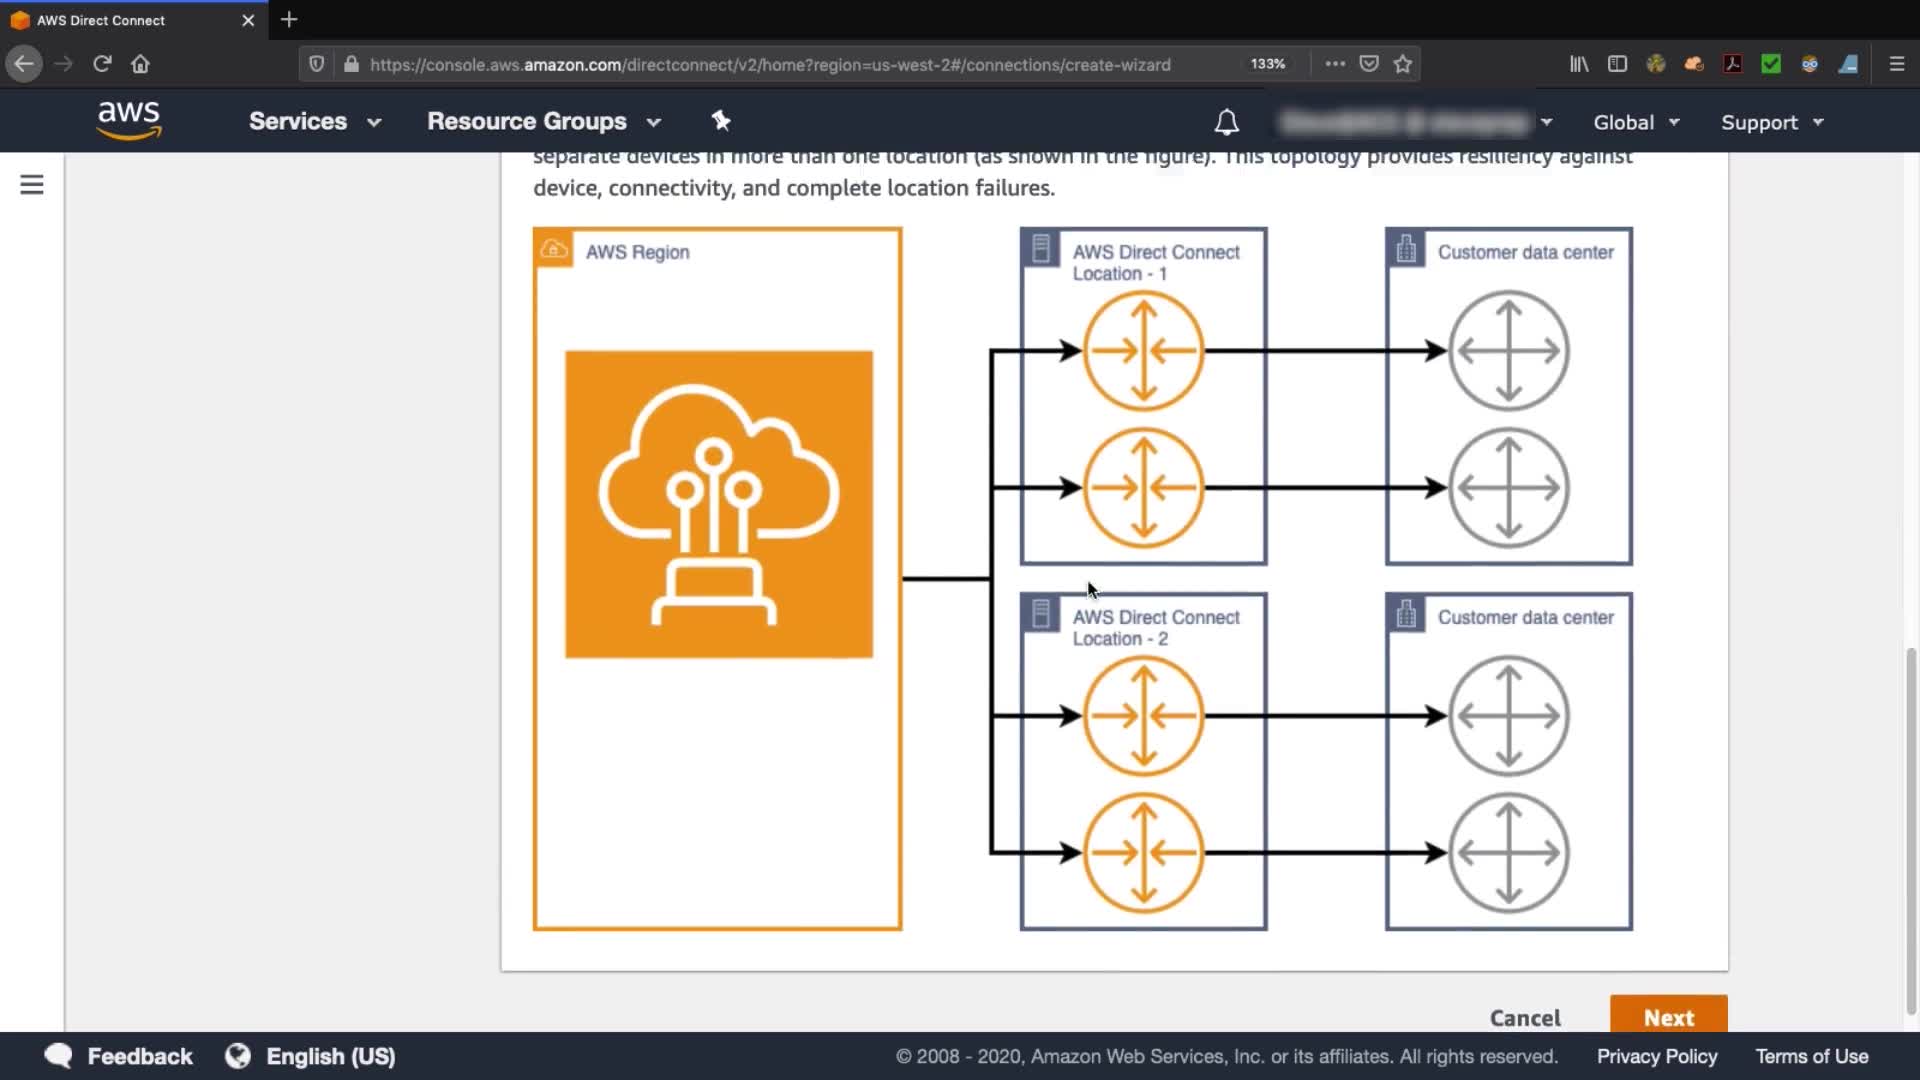Open the Privacy Policy link

[1656, 1056]
